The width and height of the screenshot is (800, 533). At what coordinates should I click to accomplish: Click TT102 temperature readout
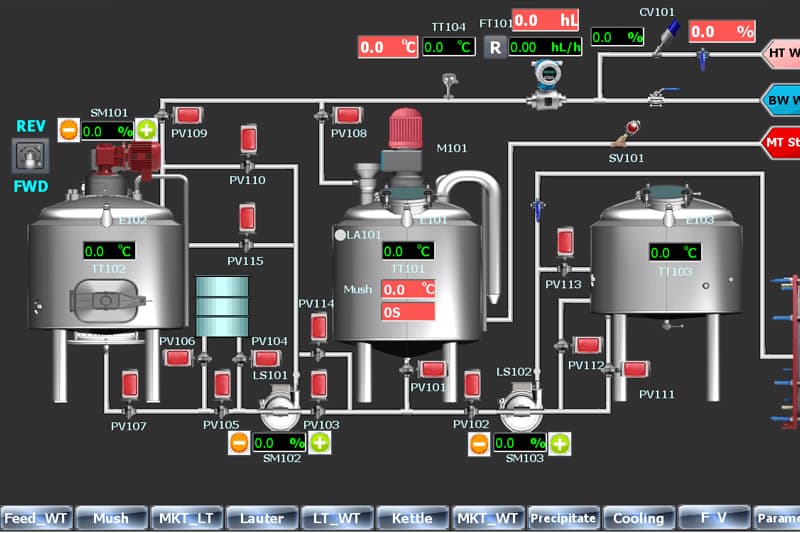click(x=109, y=251)
